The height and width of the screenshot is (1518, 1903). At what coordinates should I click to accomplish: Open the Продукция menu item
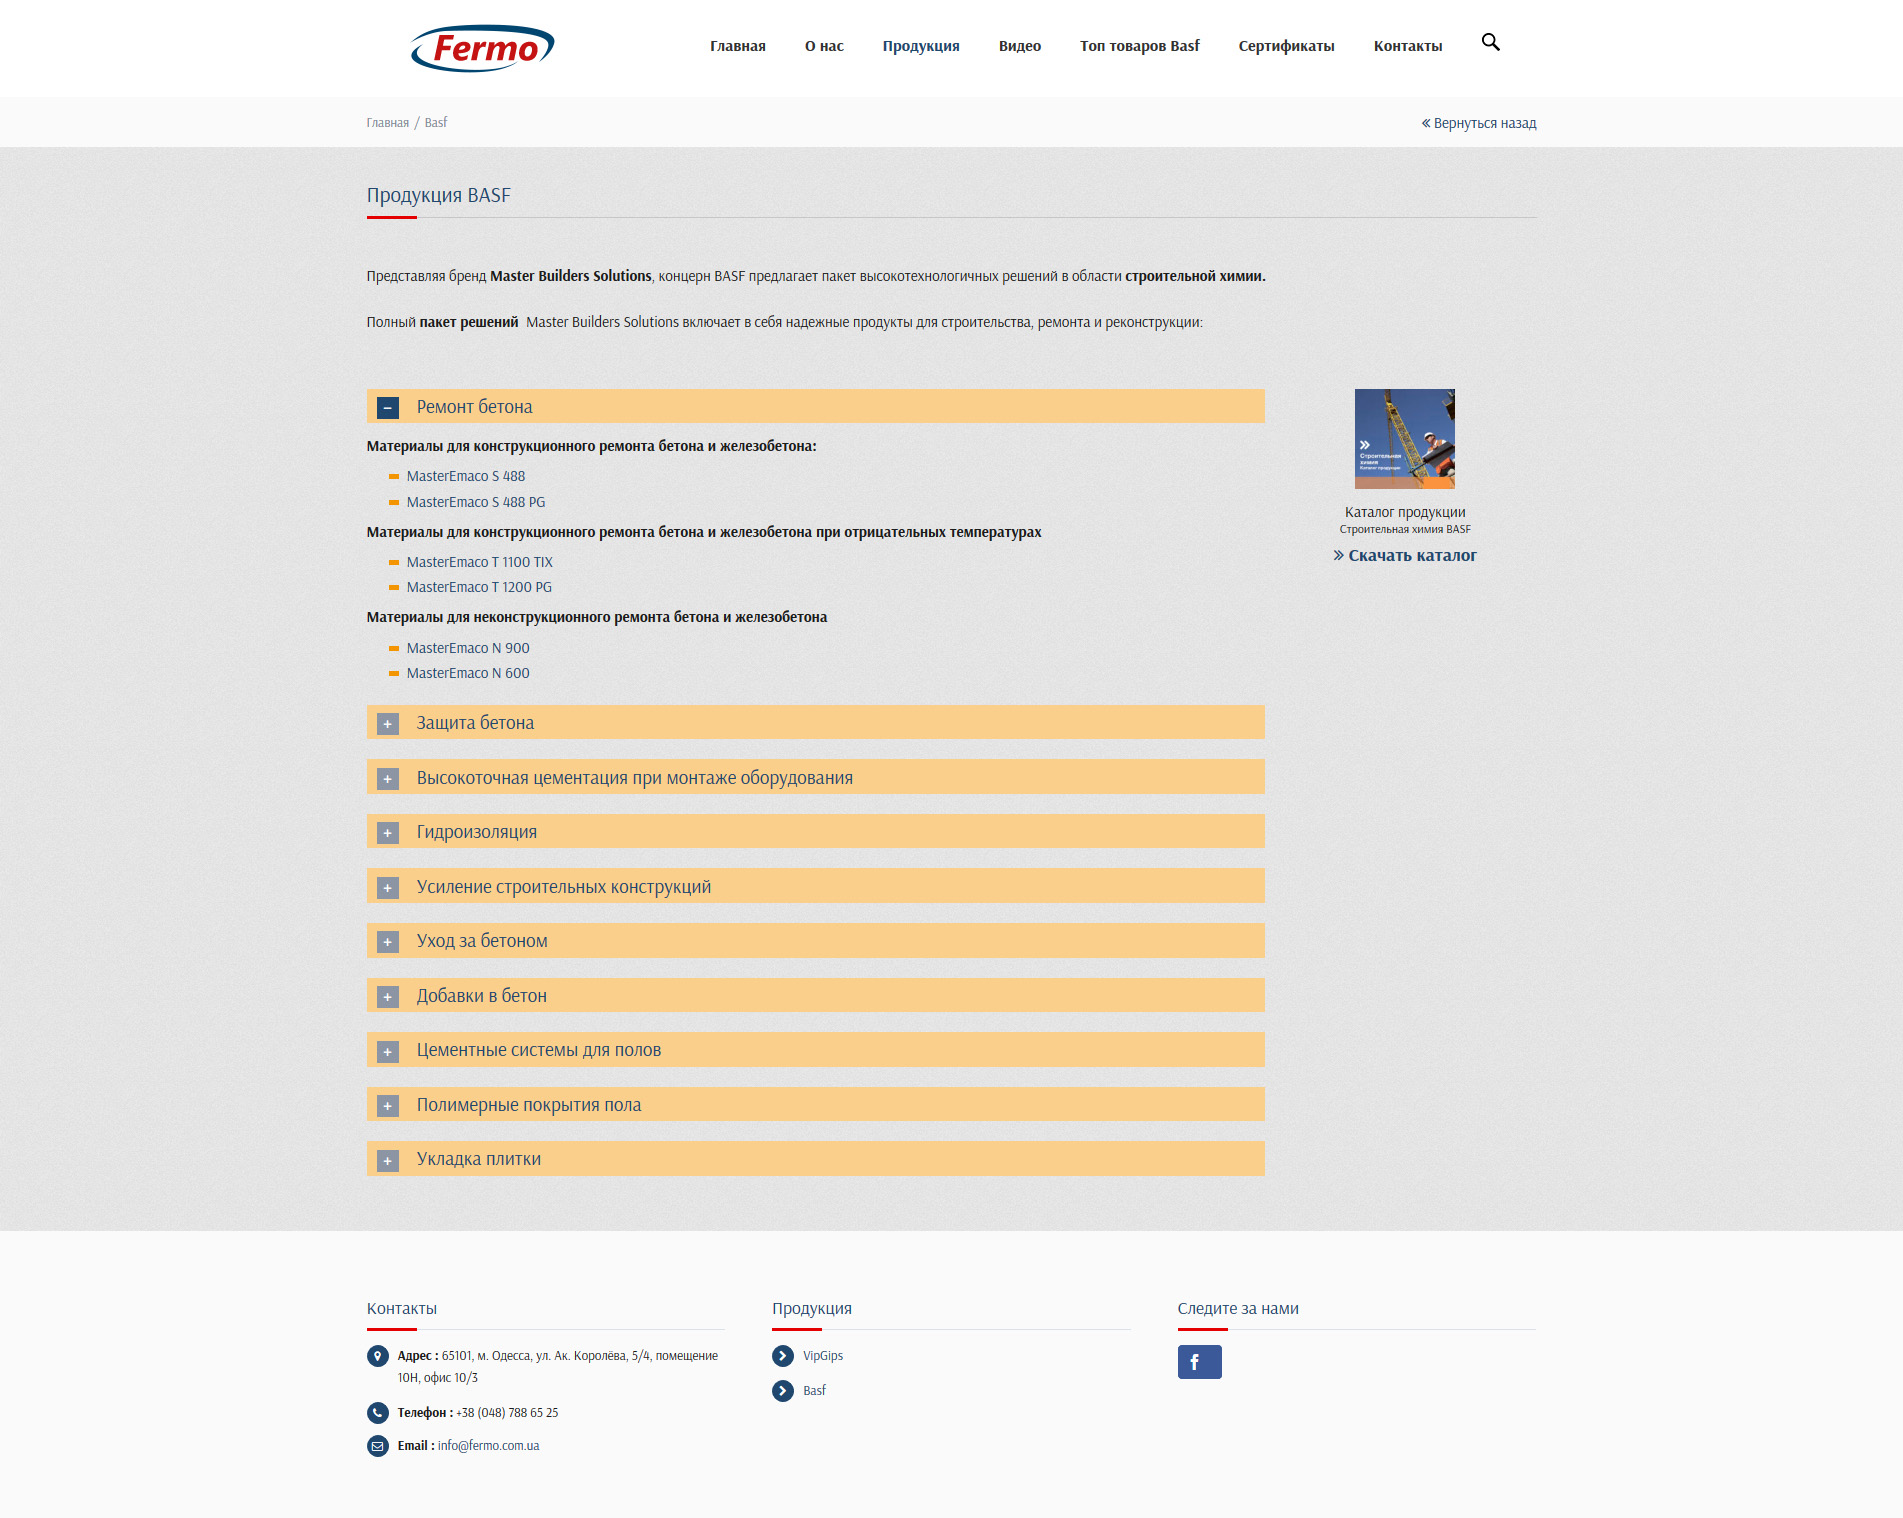(x=920, y=46)
